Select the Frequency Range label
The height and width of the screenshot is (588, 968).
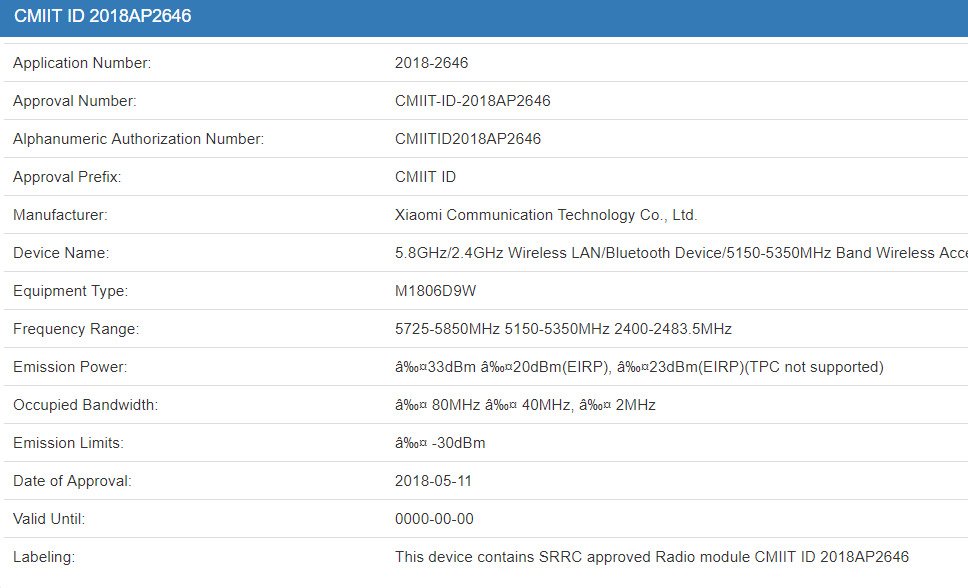point(76,329)
